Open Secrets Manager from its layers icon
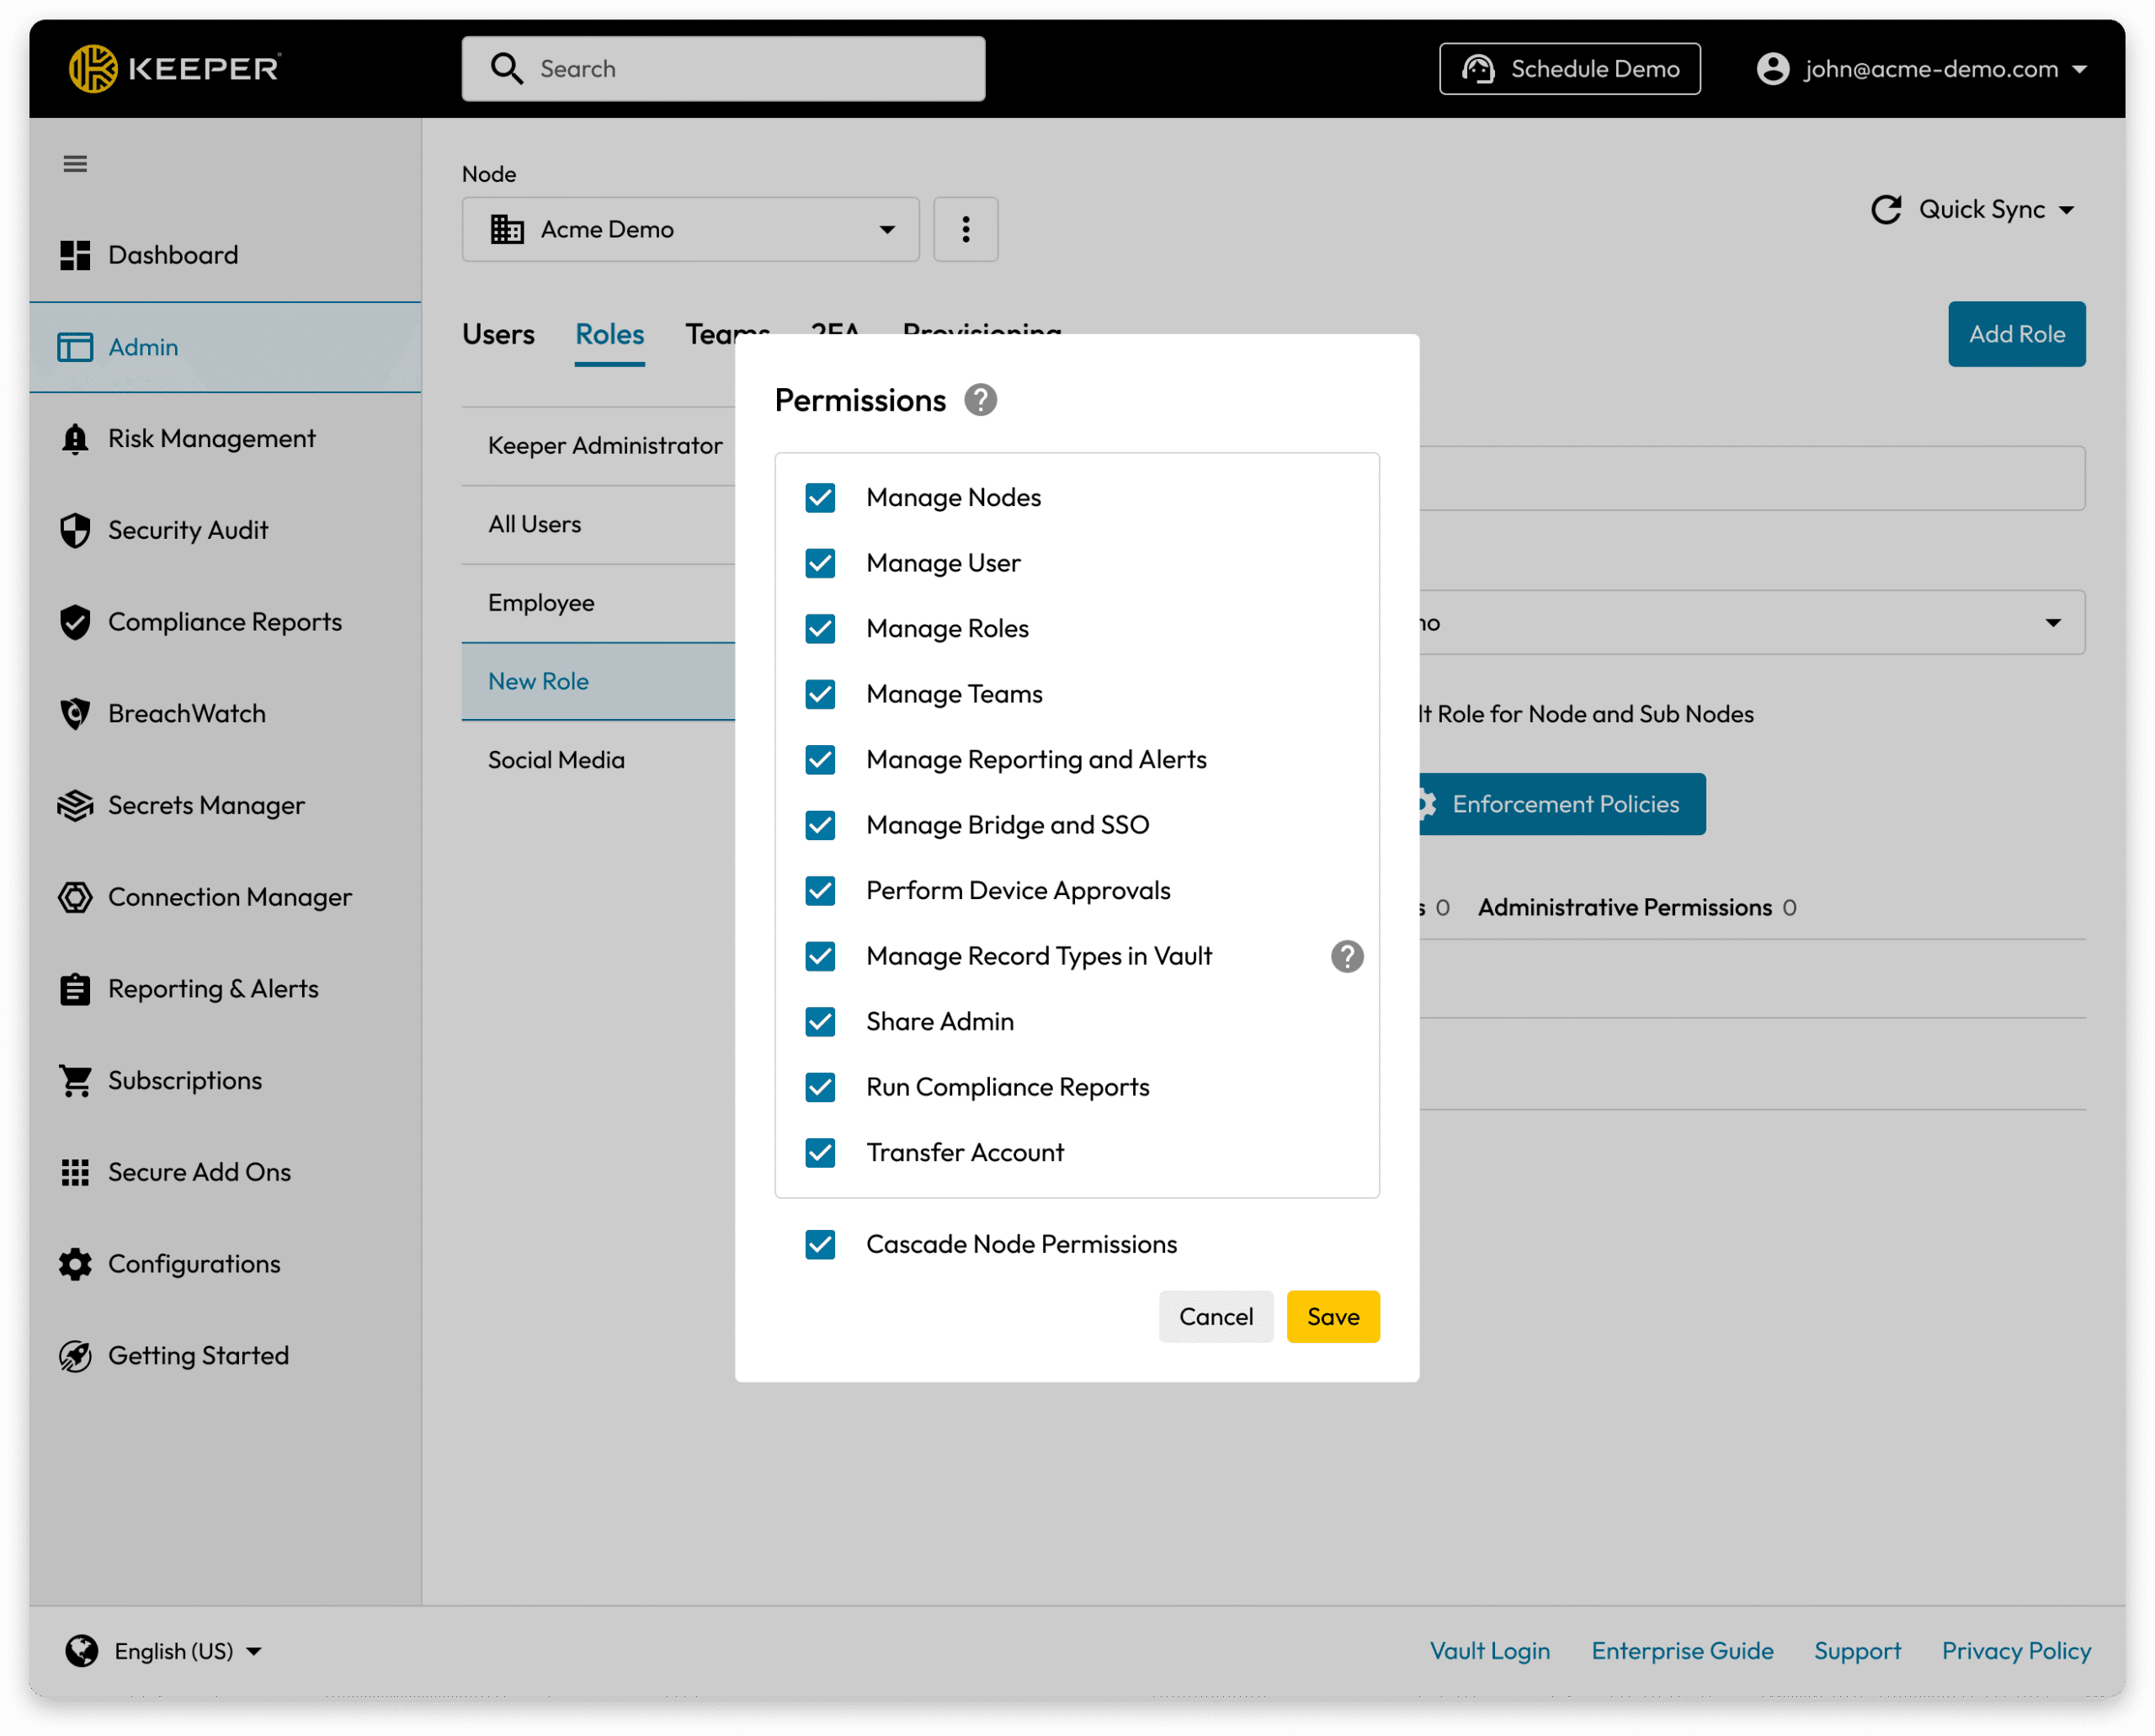Viewport: 2155px width, 1736px height. (75, 805)
